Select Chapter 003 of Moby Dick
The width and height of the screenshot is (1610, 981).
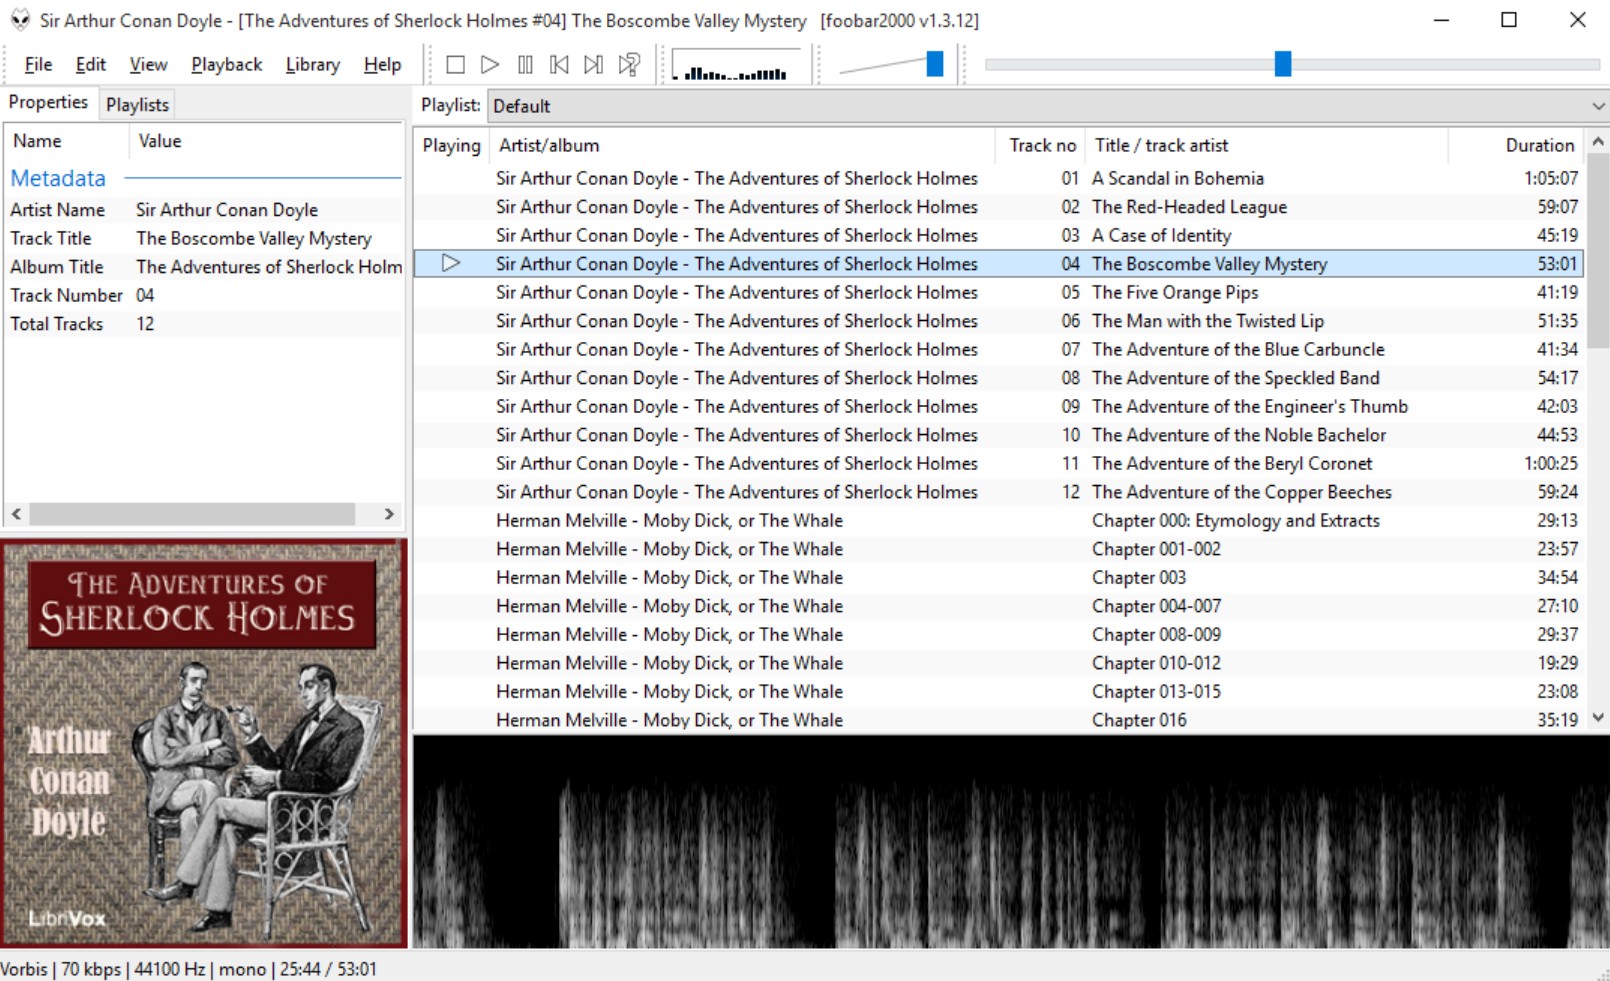[x=1000, y=577]
